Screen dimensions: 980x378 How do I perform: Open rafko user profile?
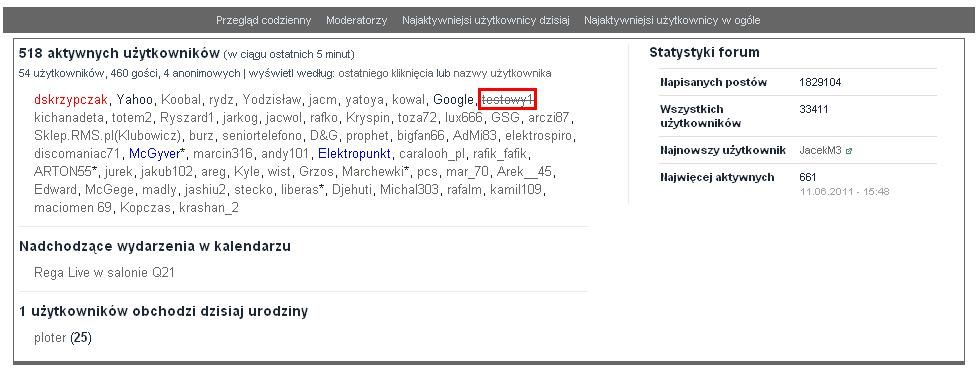(x=324, y=117)
